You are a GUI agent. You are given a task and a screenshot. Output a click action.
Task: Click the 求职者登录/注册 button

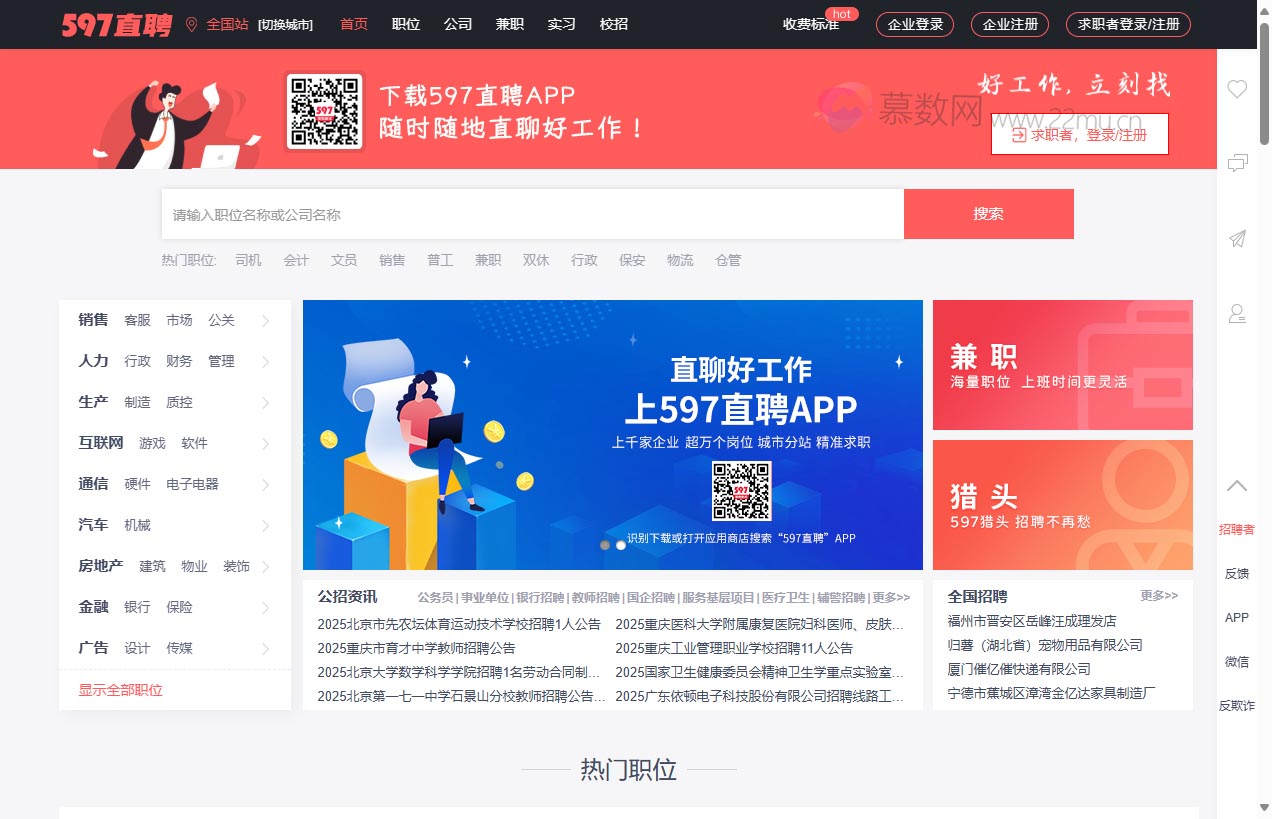point(1128,24)
